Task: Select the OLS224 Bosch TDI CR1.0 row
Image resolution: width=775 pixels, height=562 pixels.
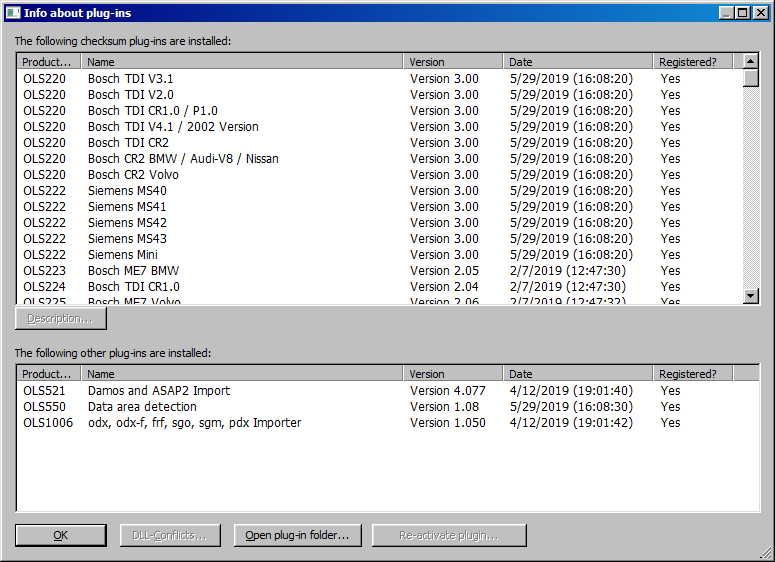Action: 380,287
